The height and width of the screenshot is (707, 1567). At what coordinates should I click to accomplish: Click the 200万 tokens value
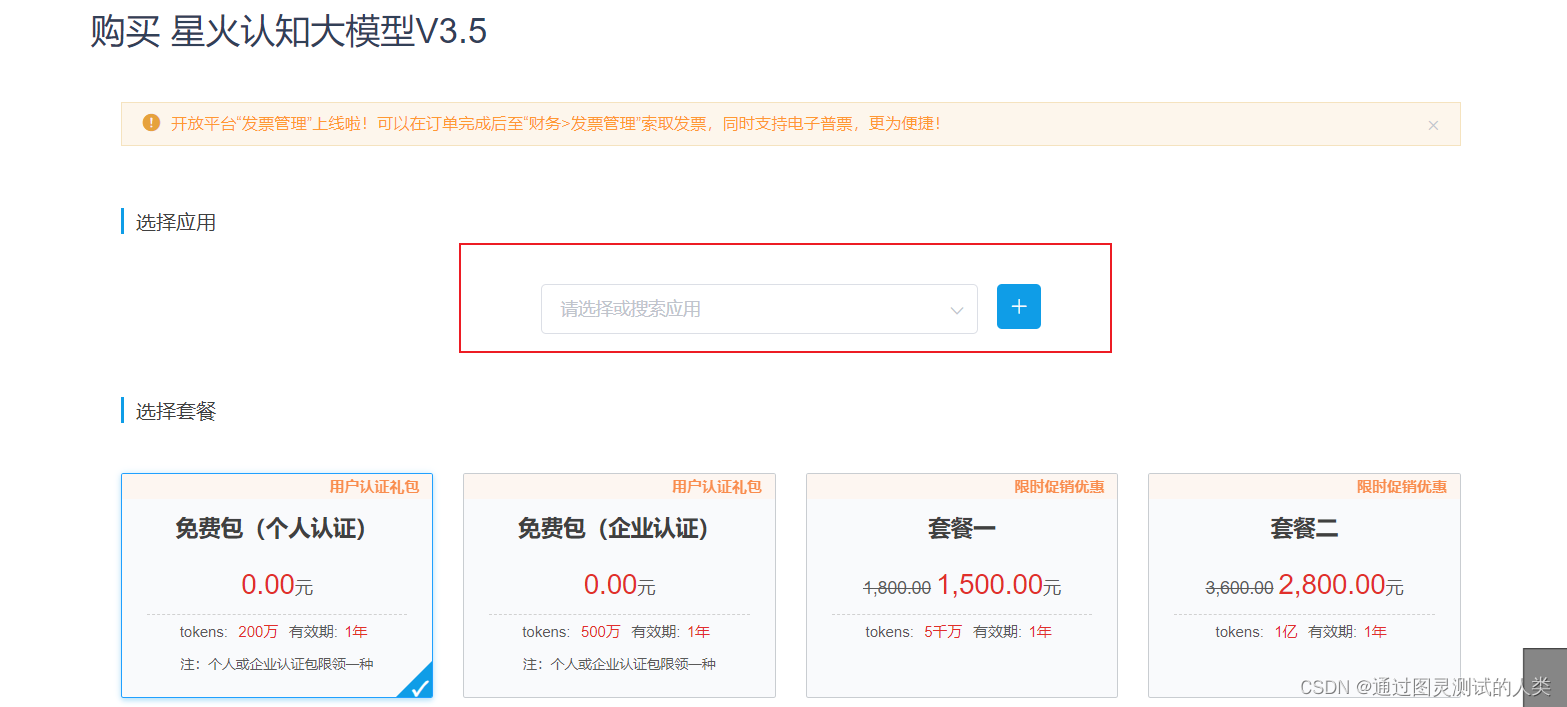pyautogui.click(x=258, y=632)
